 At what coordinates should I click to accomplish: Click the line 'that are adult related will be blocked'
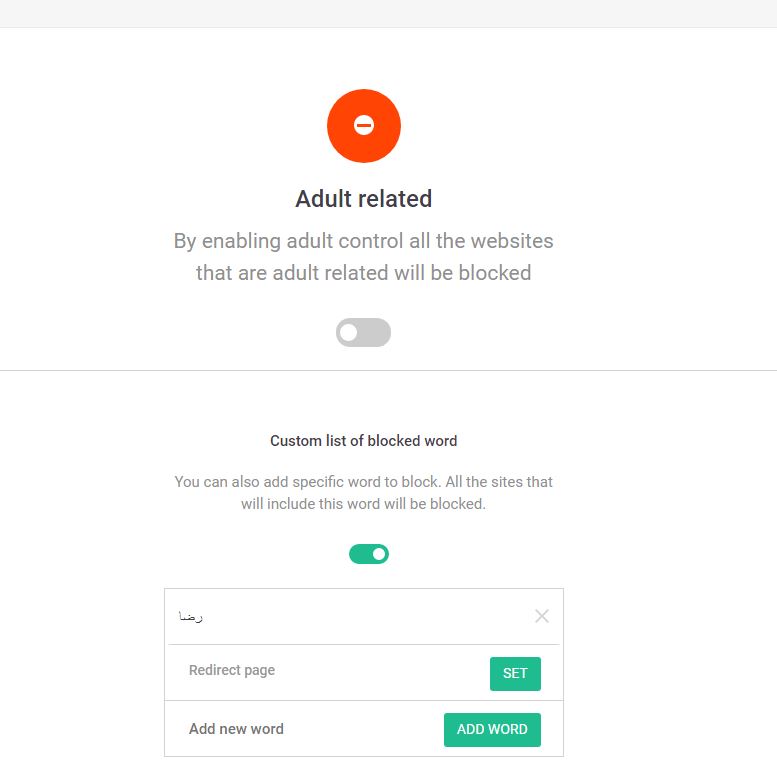[x=363, y=272]
